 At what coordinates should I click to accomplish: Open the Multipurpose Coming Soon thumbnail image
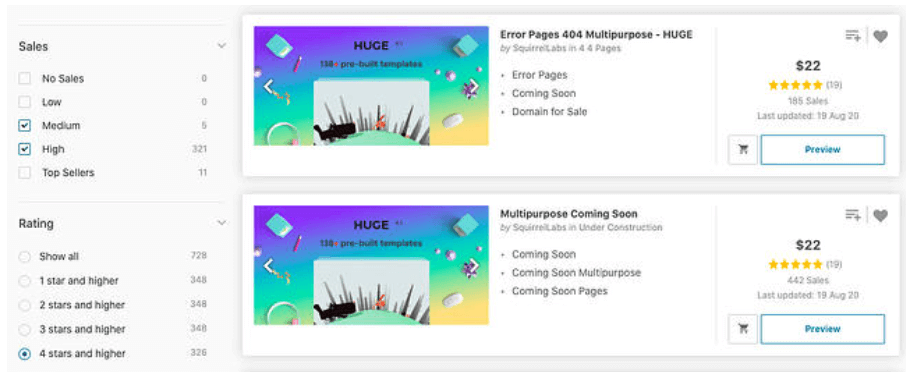(371, 265)
